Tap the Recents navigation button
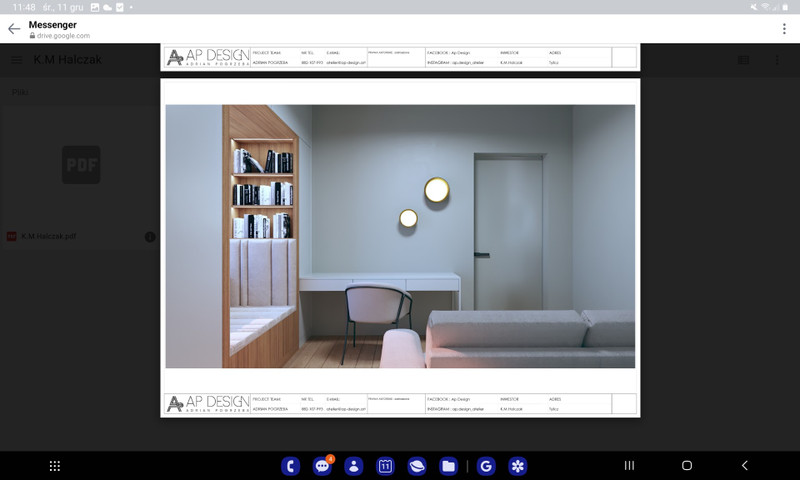This screenshot has height=480, width=800. pos(629,466)
